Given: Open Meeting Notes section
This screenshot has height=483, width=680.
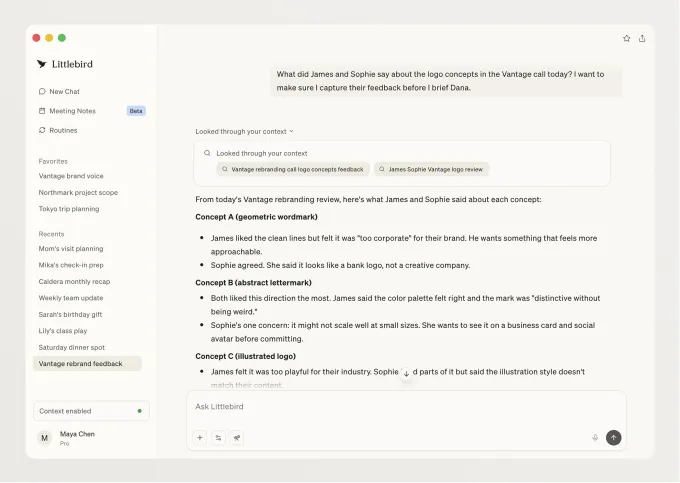Looking at the screenshot, I should pos(72,111).
